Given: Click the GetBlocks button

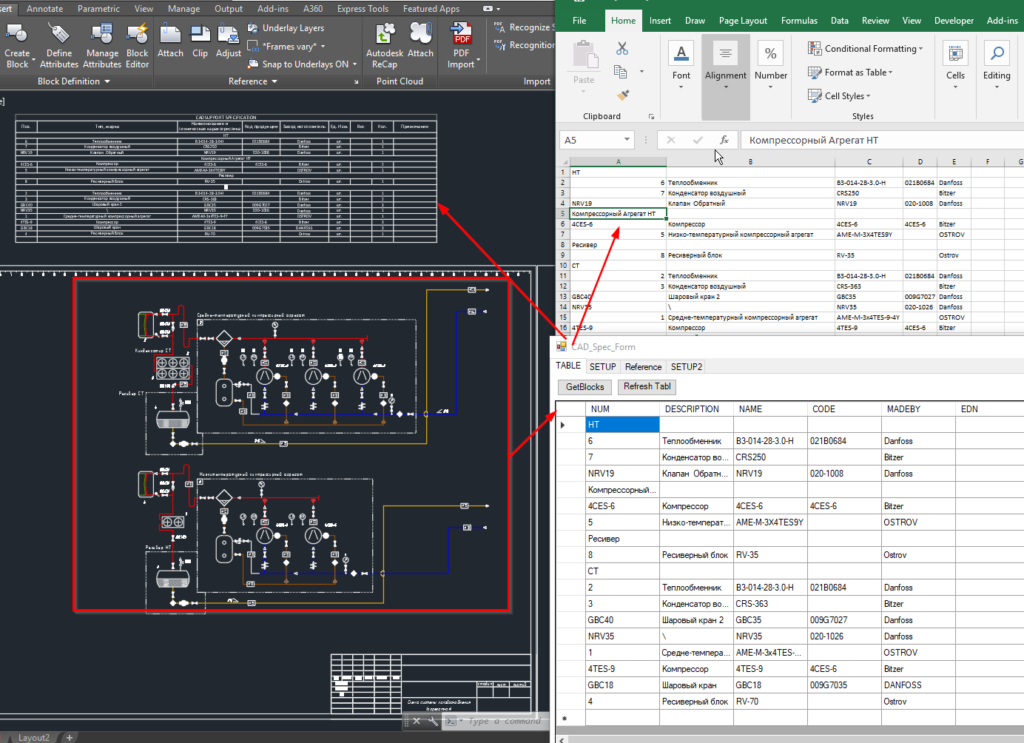Looking at the screenshot, I should (584, 387).
